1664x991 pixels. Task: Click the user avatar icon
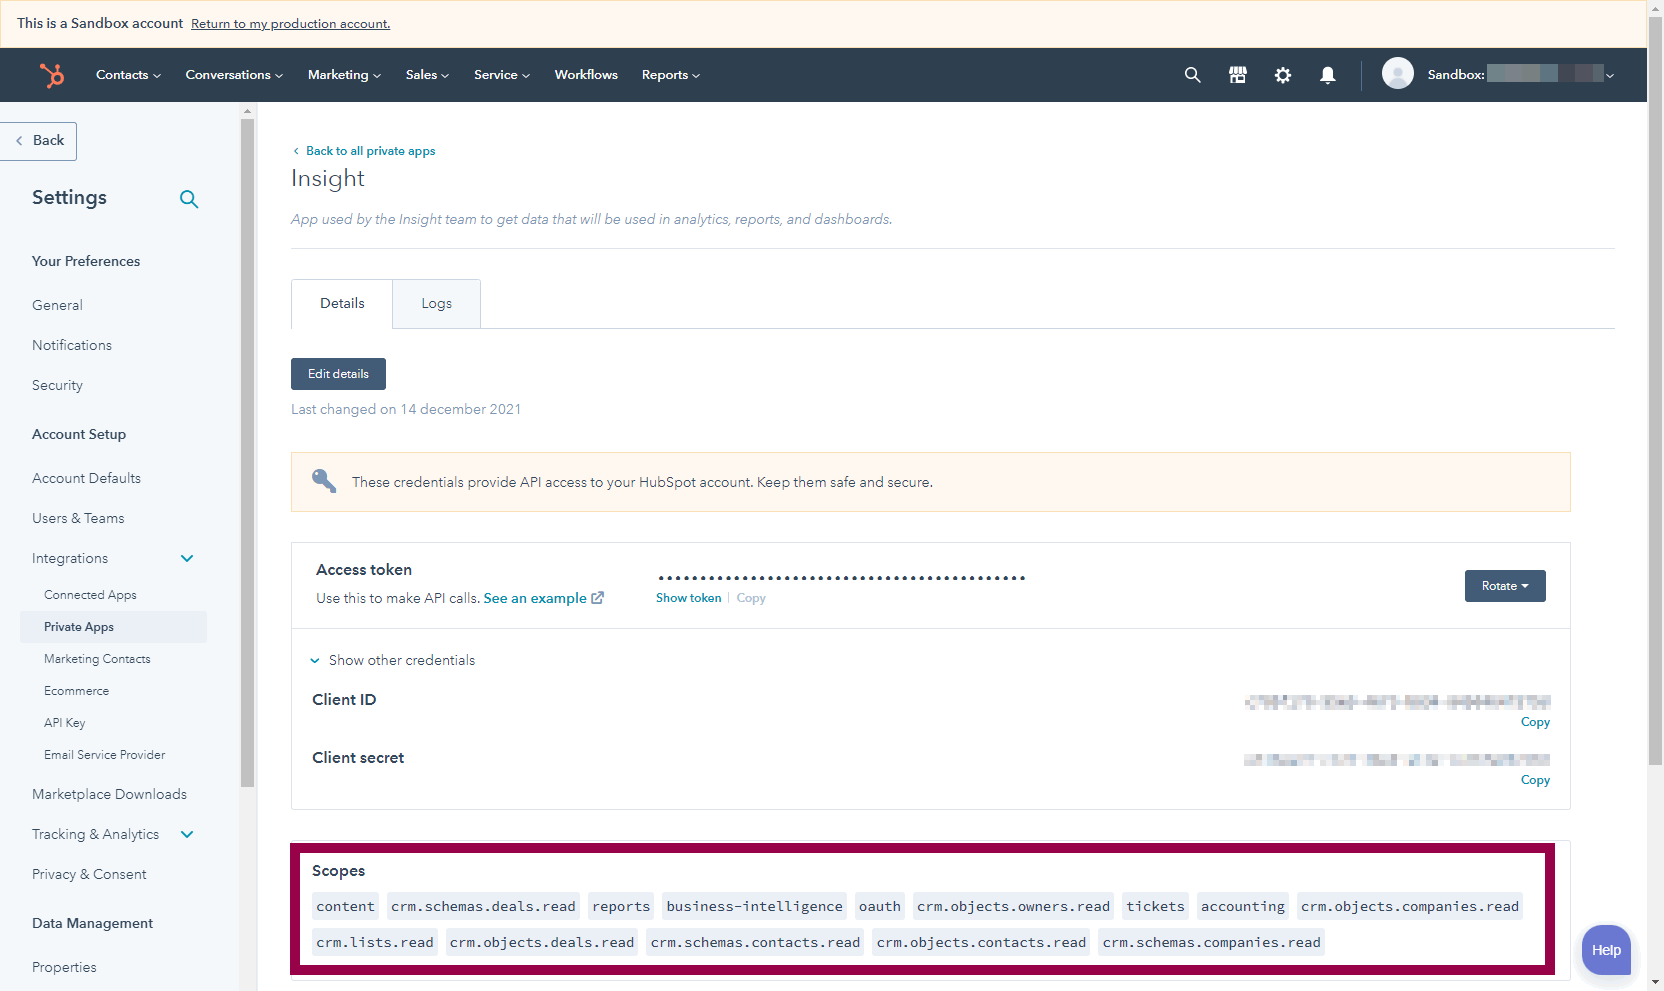1397,74
